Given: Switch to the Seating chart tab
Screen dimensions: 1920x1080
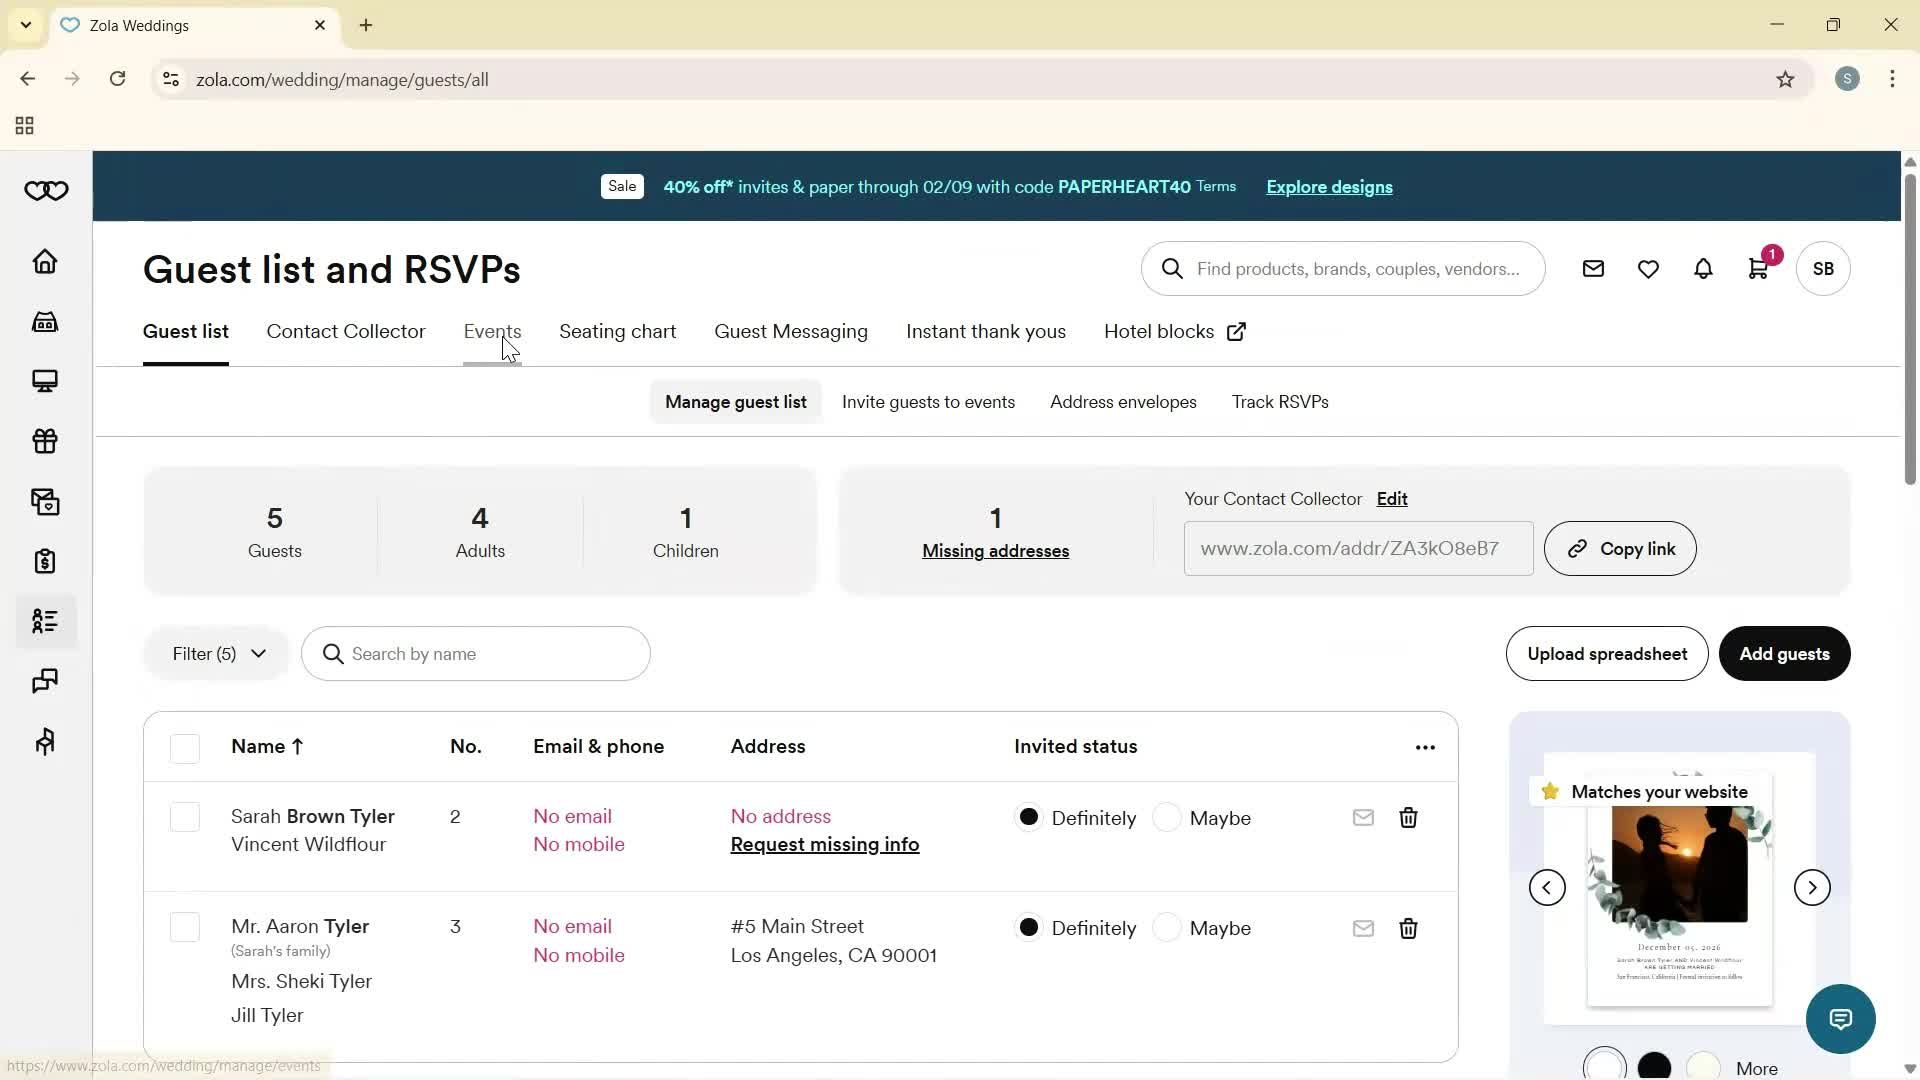Looking at the screenshot, I should [x=617, y=331].
